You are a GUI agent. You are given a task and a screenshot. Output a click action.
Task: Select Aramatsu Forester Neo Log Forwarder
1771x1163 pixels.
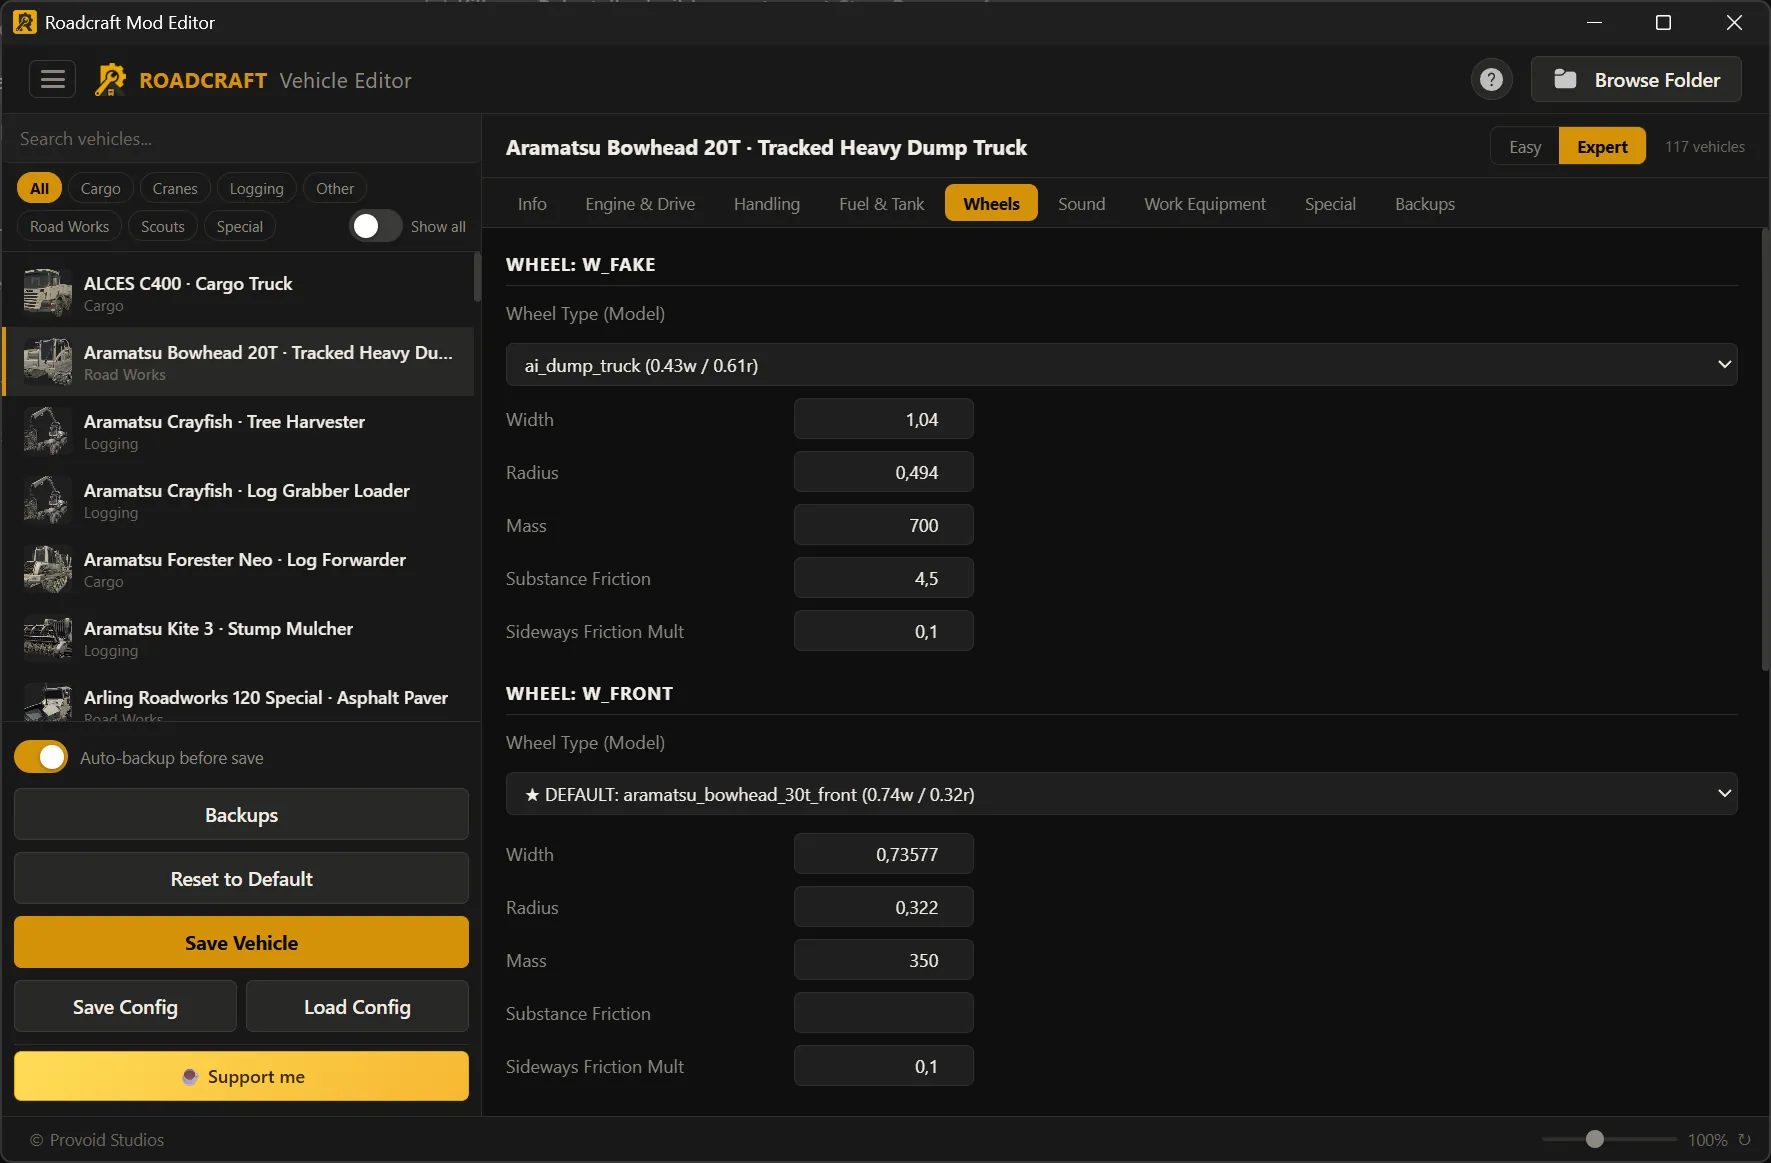pos(239,569)
